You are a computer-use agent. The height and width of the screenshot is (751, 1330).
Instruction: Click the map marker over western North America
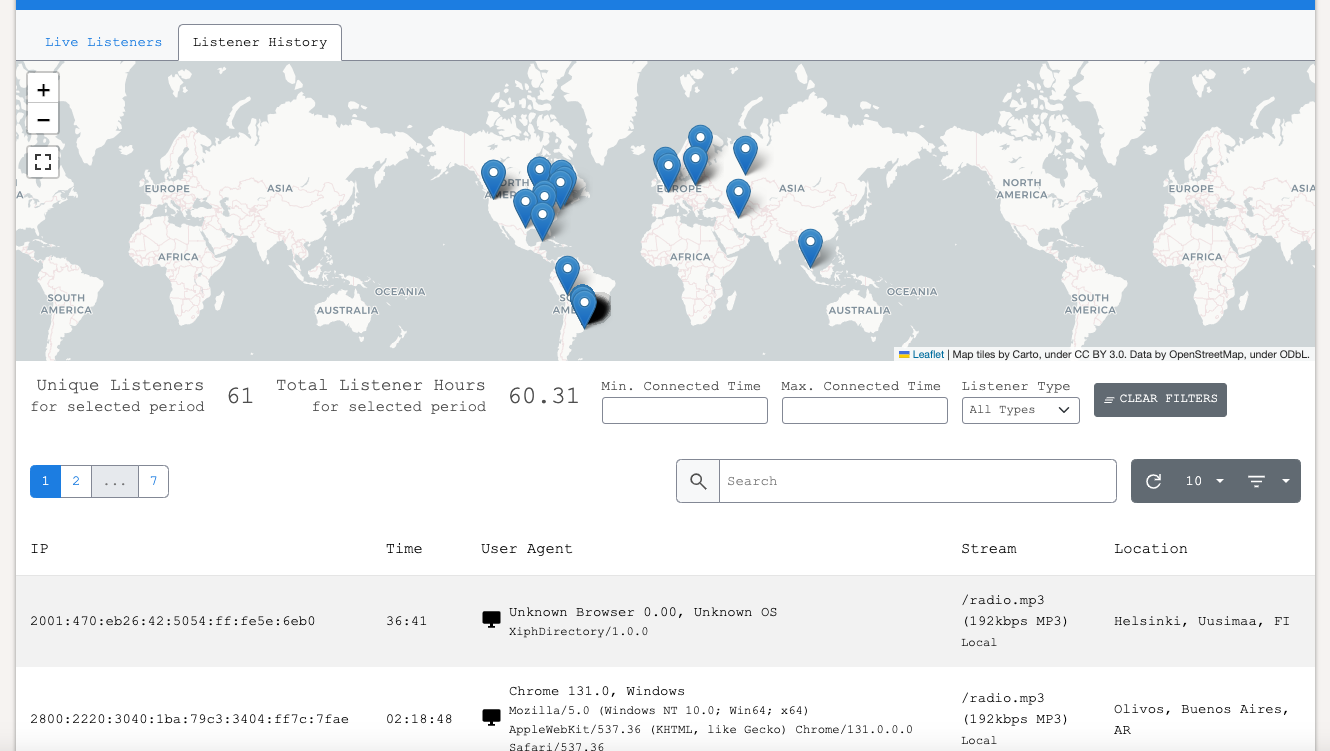(x=493, y=179)
